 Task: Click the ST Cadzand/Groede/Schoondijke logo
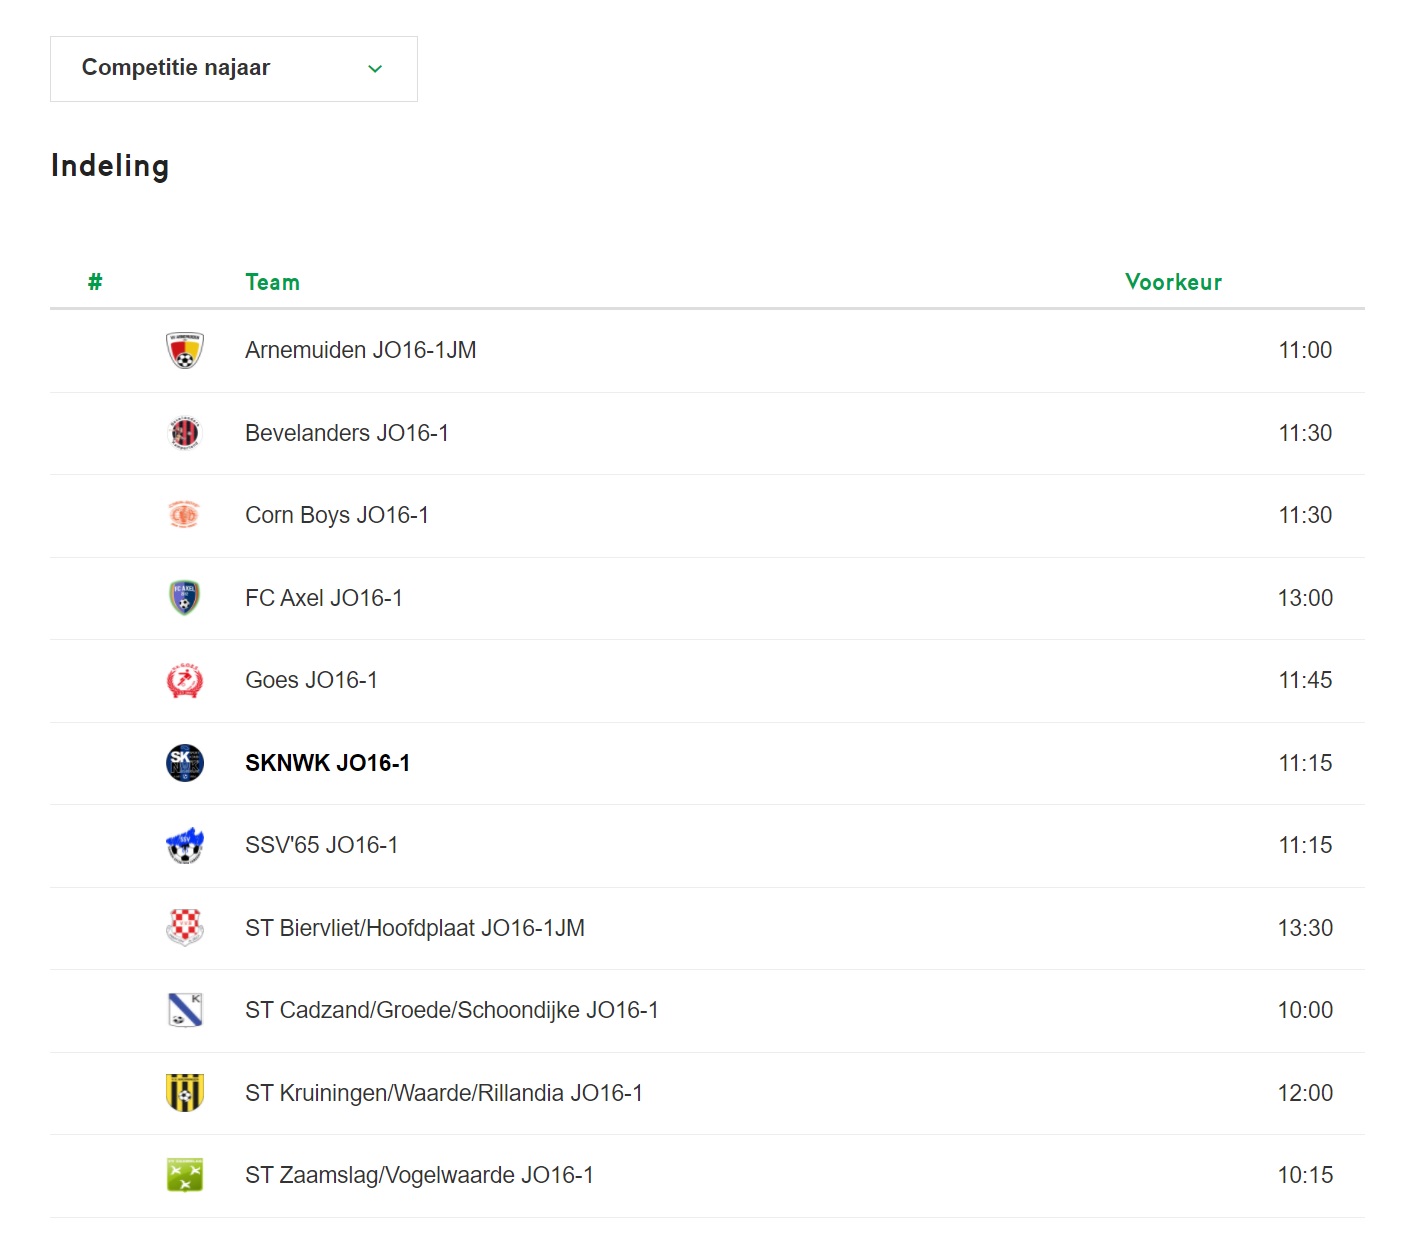pyautogui.click(x=185, y=1010)
